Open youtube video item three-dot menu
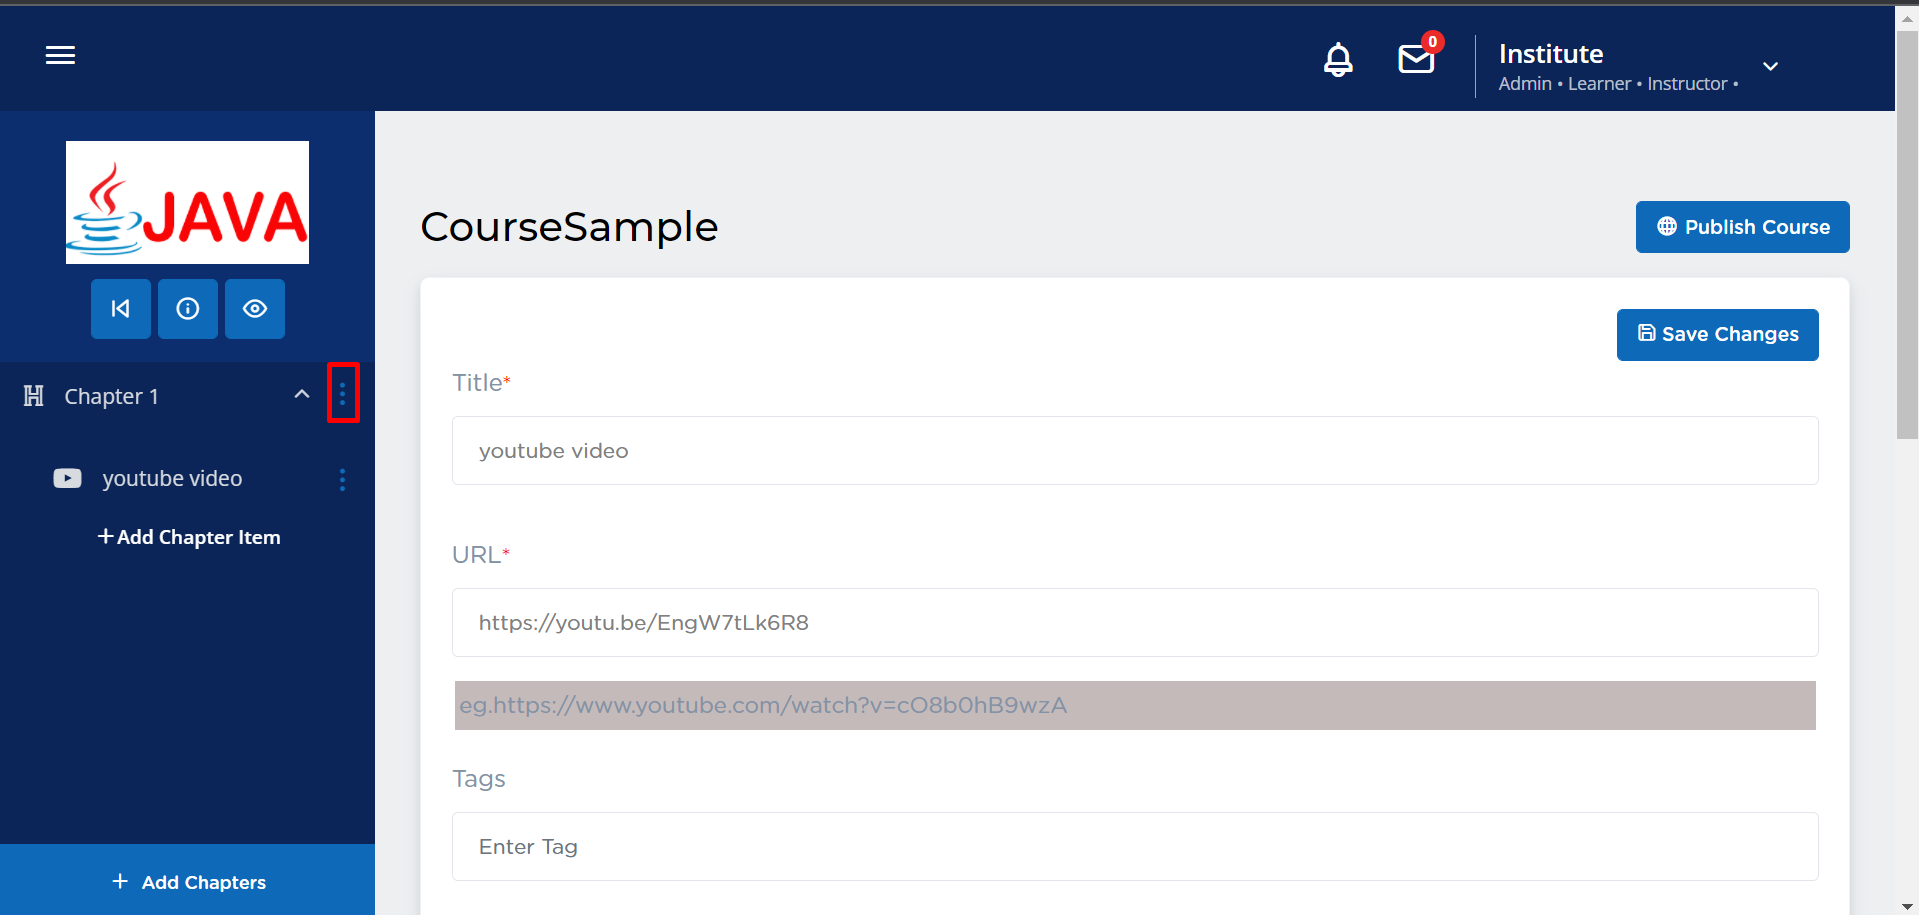Screen dimensions: 1919x915 [342, 480]
